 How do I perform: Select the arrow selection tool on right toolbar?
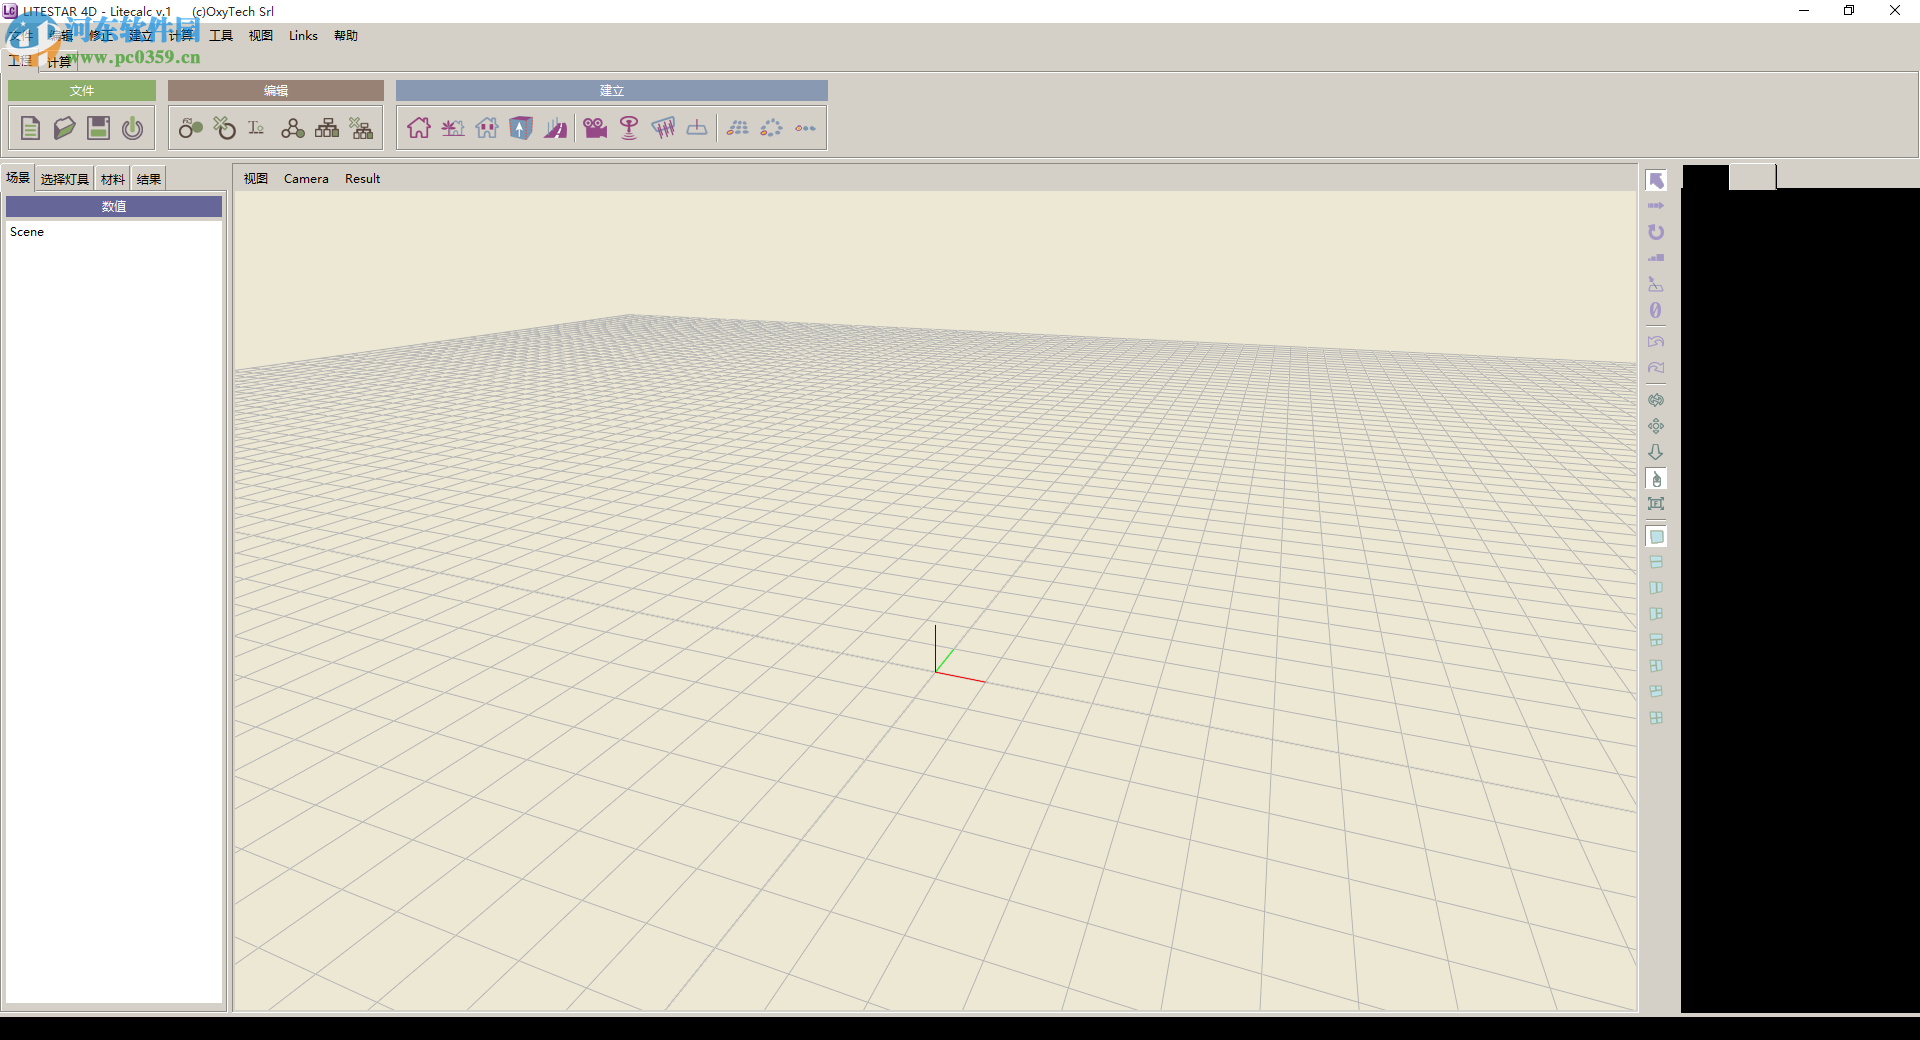click(1657, 180)
